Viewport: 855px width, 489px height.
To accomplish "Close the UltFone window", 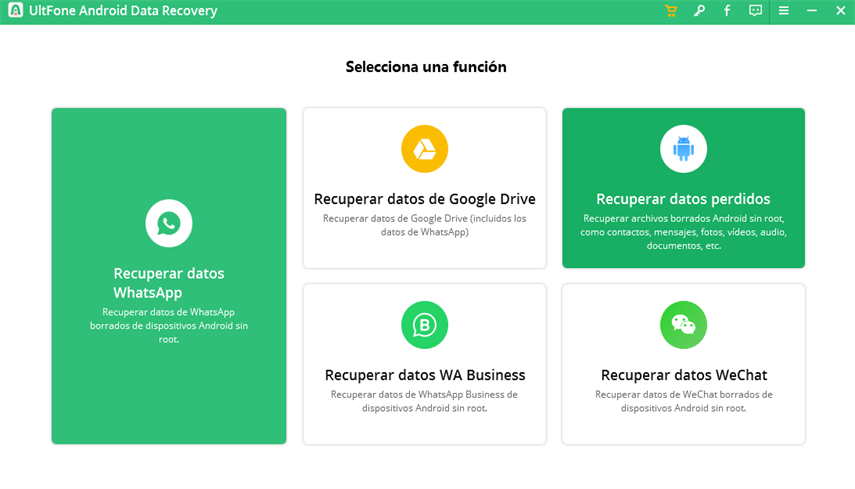I will click(840, 11).
